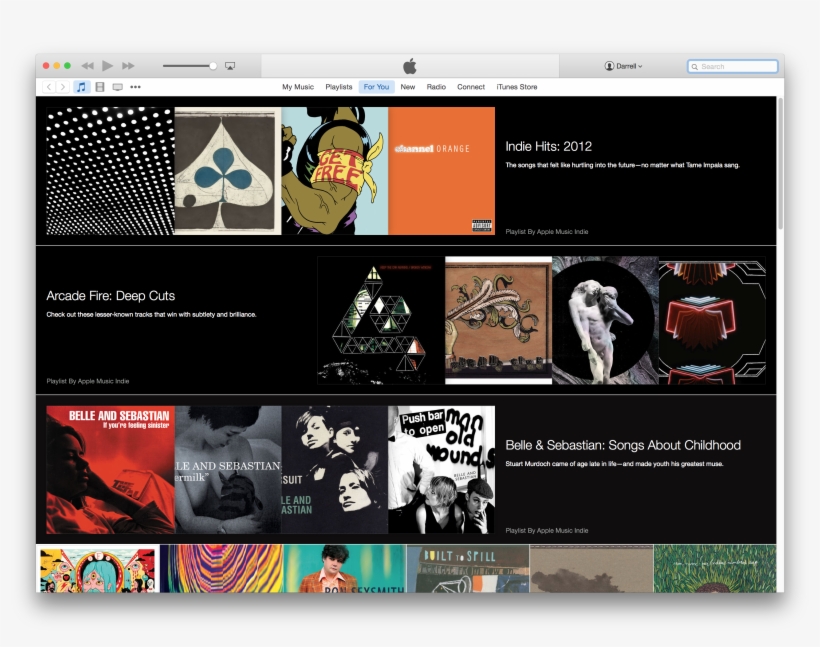Select the If You're Feeling Sinister cover
The width and height of the screenshot is (820, 647).
(110, 470)
